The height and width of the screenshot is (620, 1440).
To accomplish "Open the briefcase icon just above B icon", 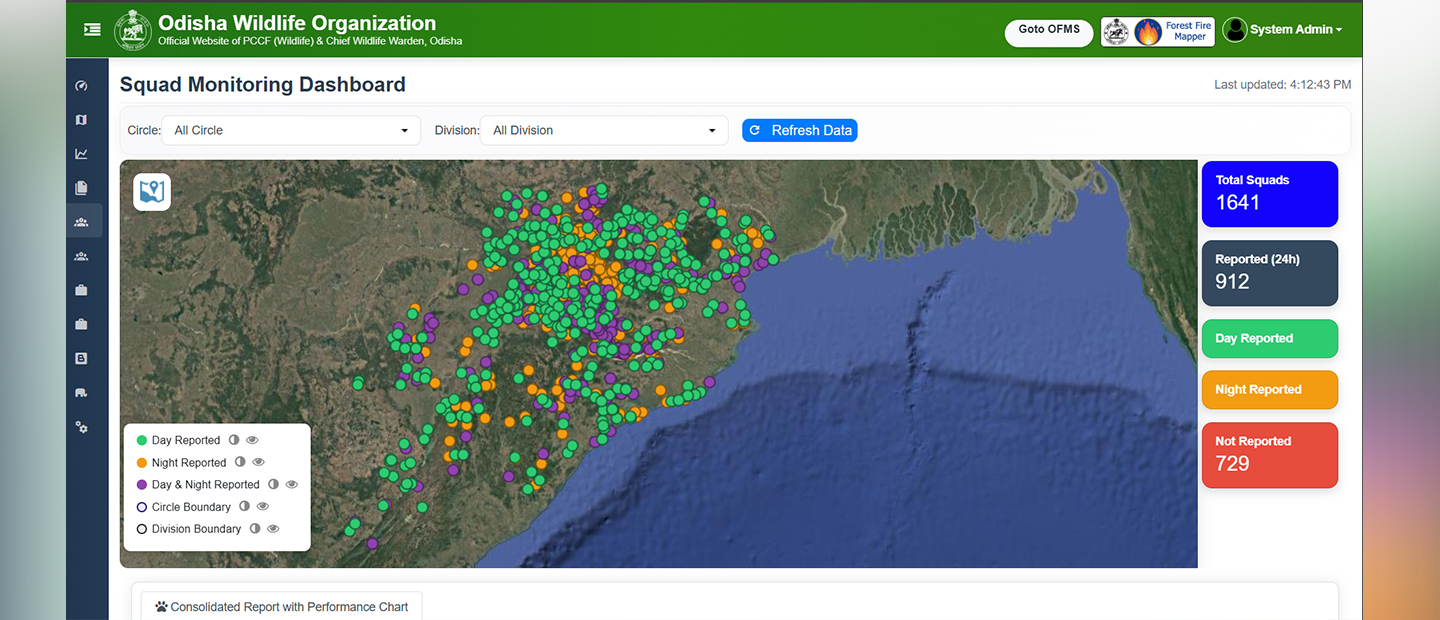I will [x=81, y=324].
